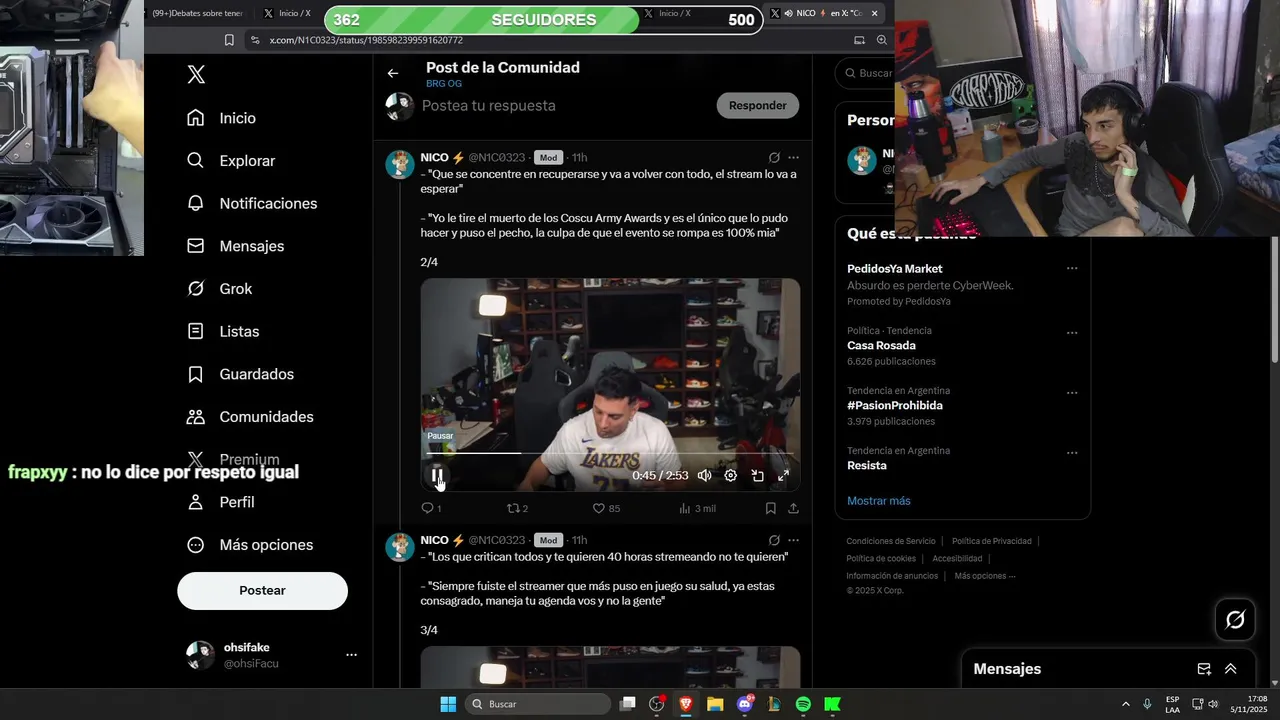Open the Windows Start menu
The width and height of the screenshot is (1280, 720).
448,704
